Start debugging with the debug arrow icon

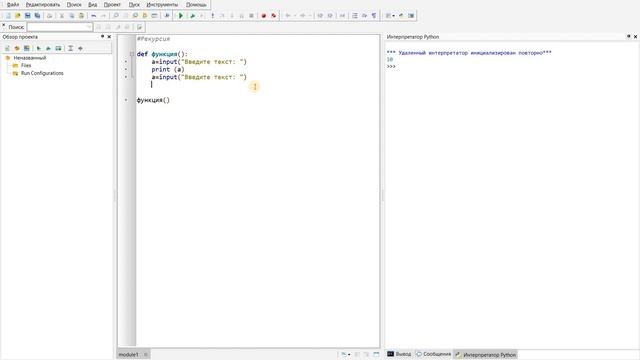(x=193, y=16)
